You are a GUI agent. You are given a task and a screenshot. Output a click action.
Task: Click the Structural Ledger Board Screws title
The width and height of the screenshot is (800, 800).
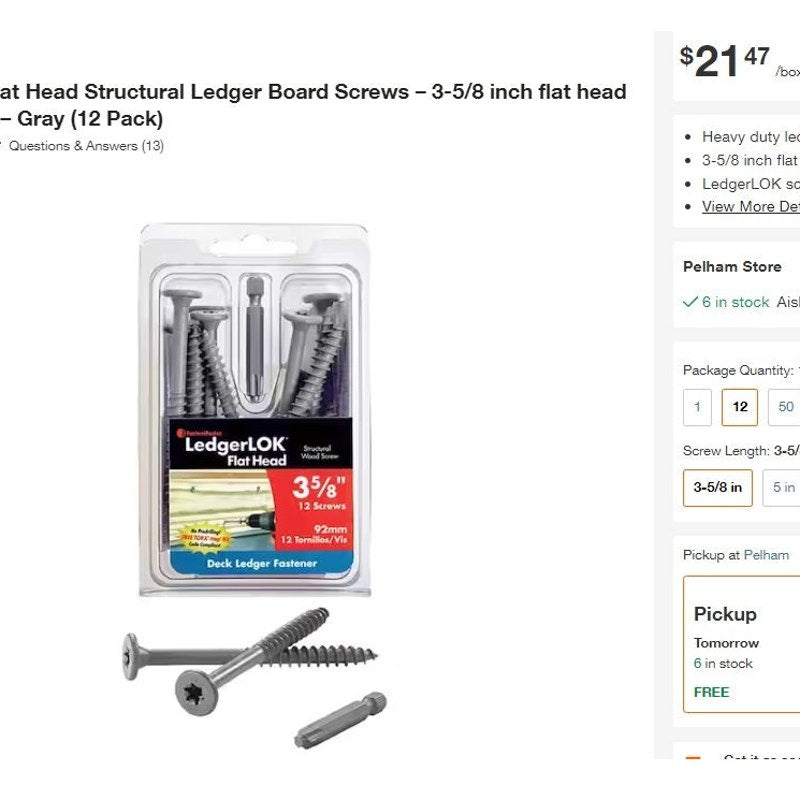click(313, 92)
